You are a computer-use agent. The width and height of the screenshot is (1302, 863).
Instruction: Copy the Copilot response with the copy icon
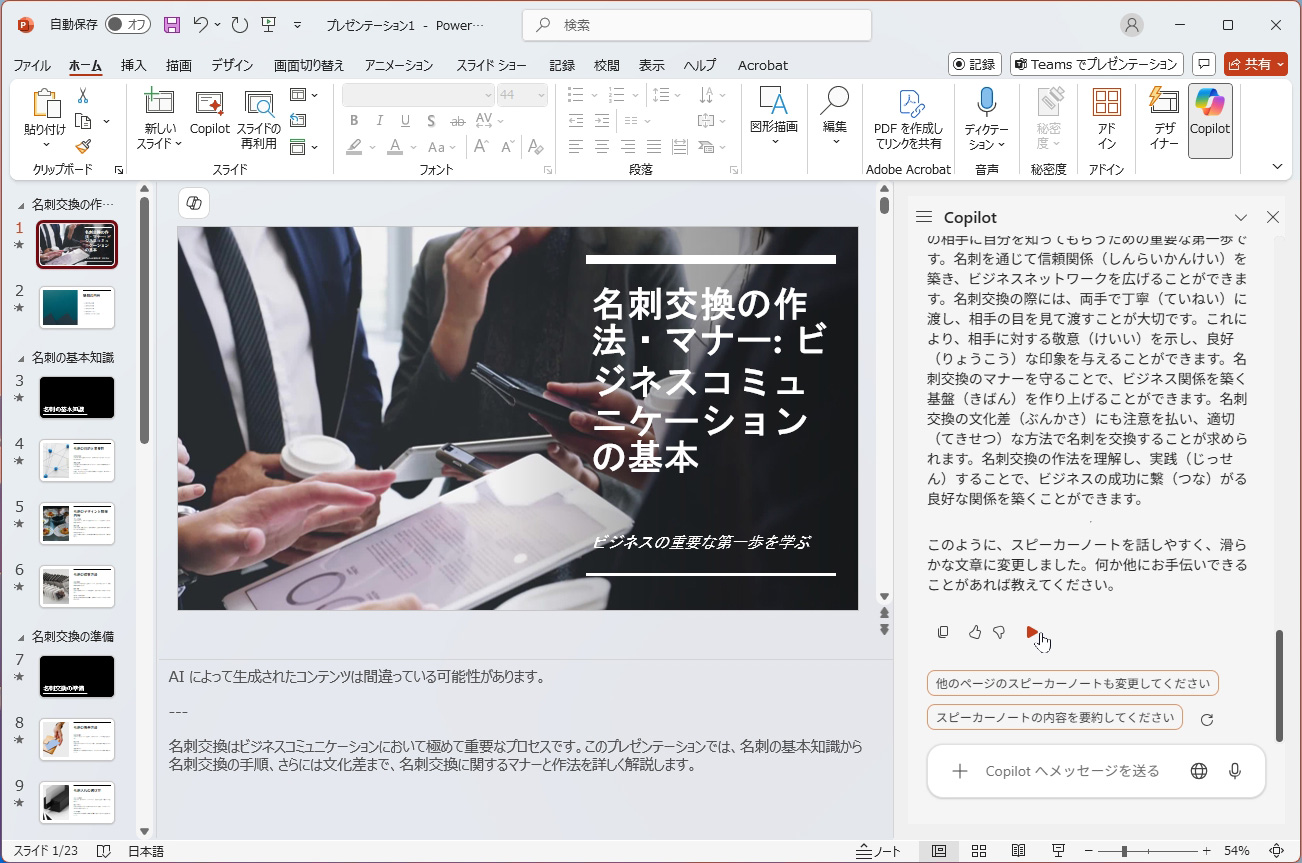[x=943, y=632]
